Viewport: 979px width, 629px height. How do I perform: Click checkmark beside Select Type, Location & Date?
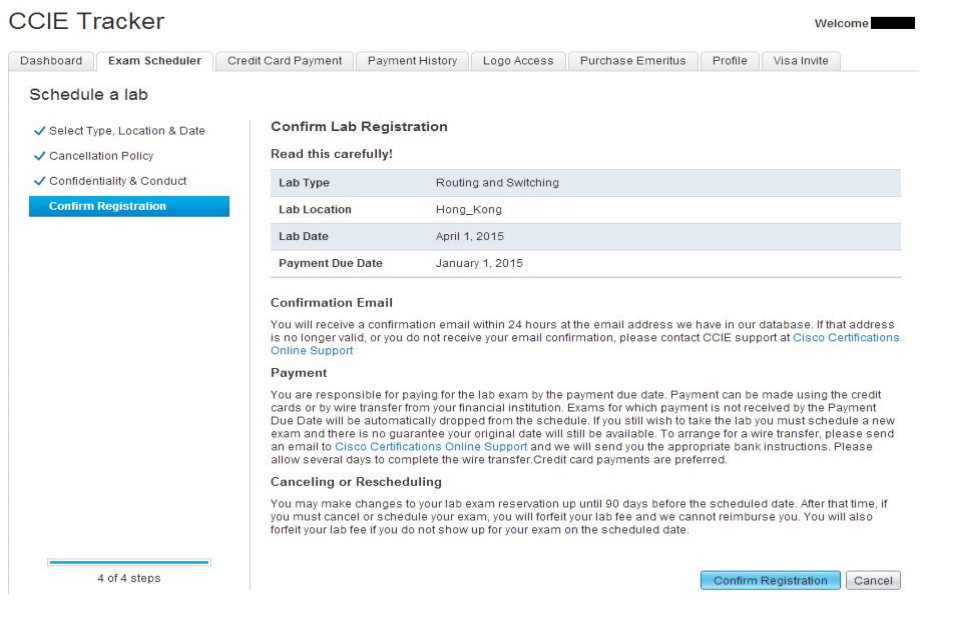[39, 131]
